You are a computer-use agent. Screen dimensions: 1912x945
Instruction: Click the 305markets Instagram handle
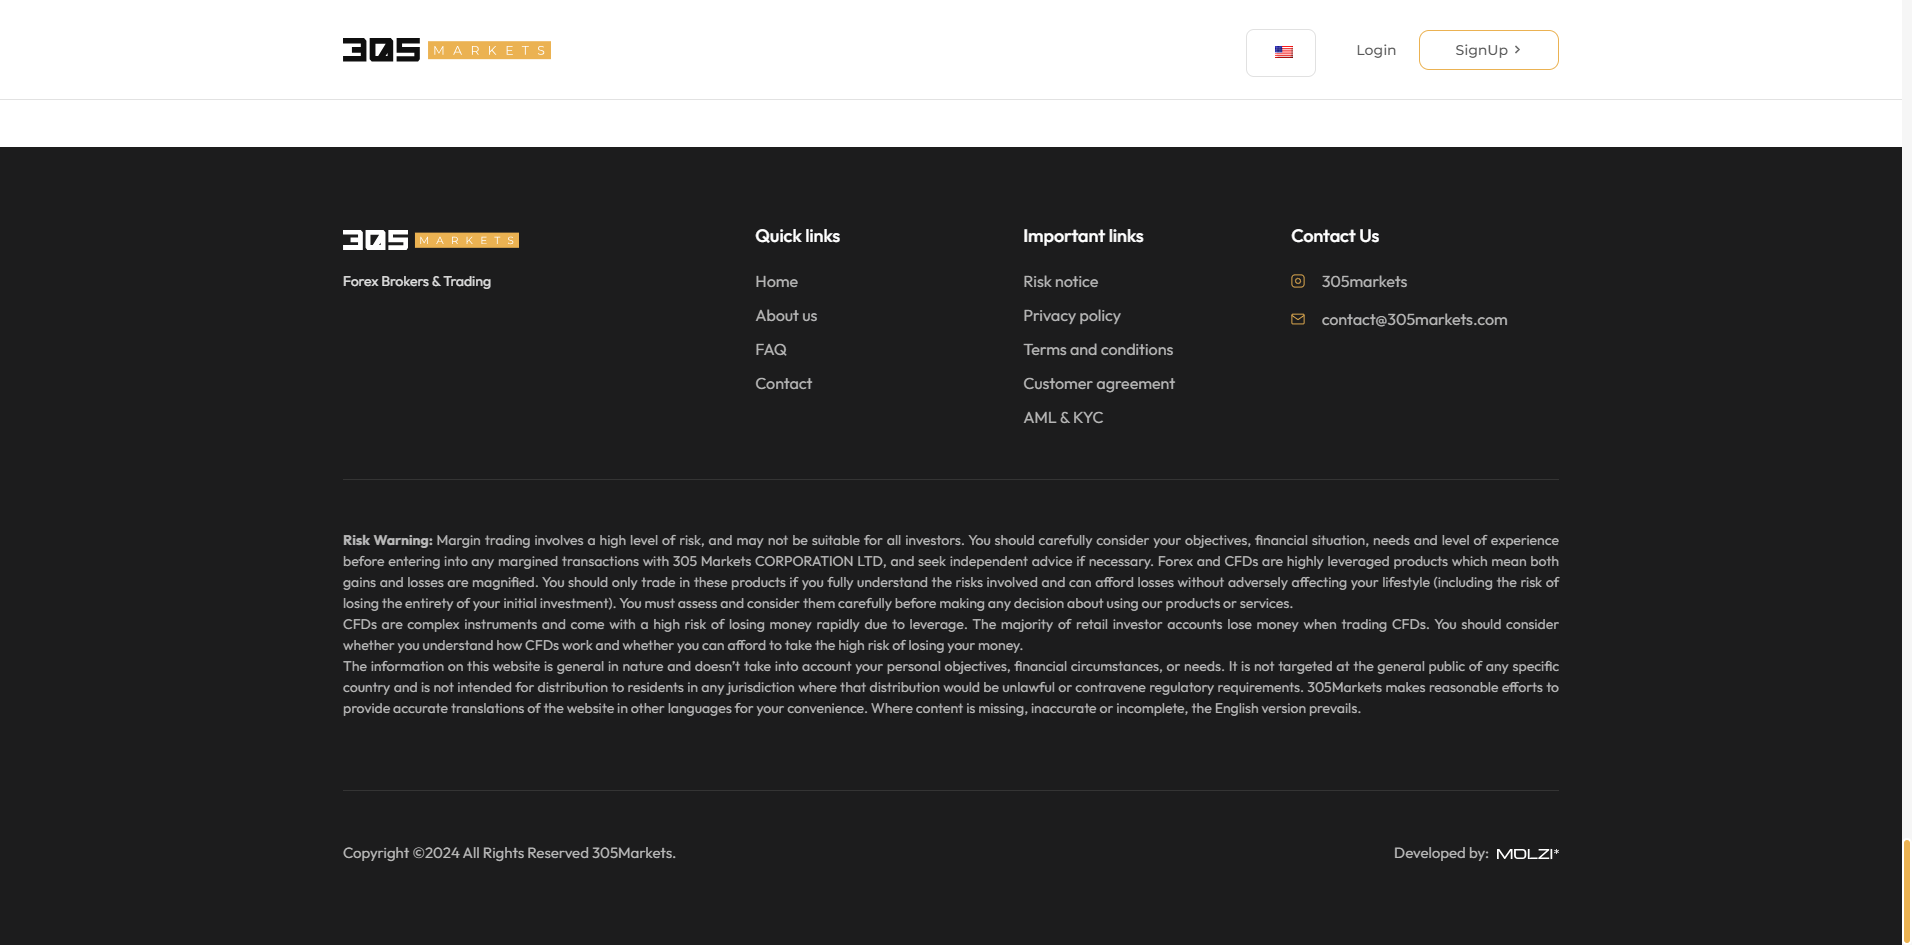(1364, 282)
